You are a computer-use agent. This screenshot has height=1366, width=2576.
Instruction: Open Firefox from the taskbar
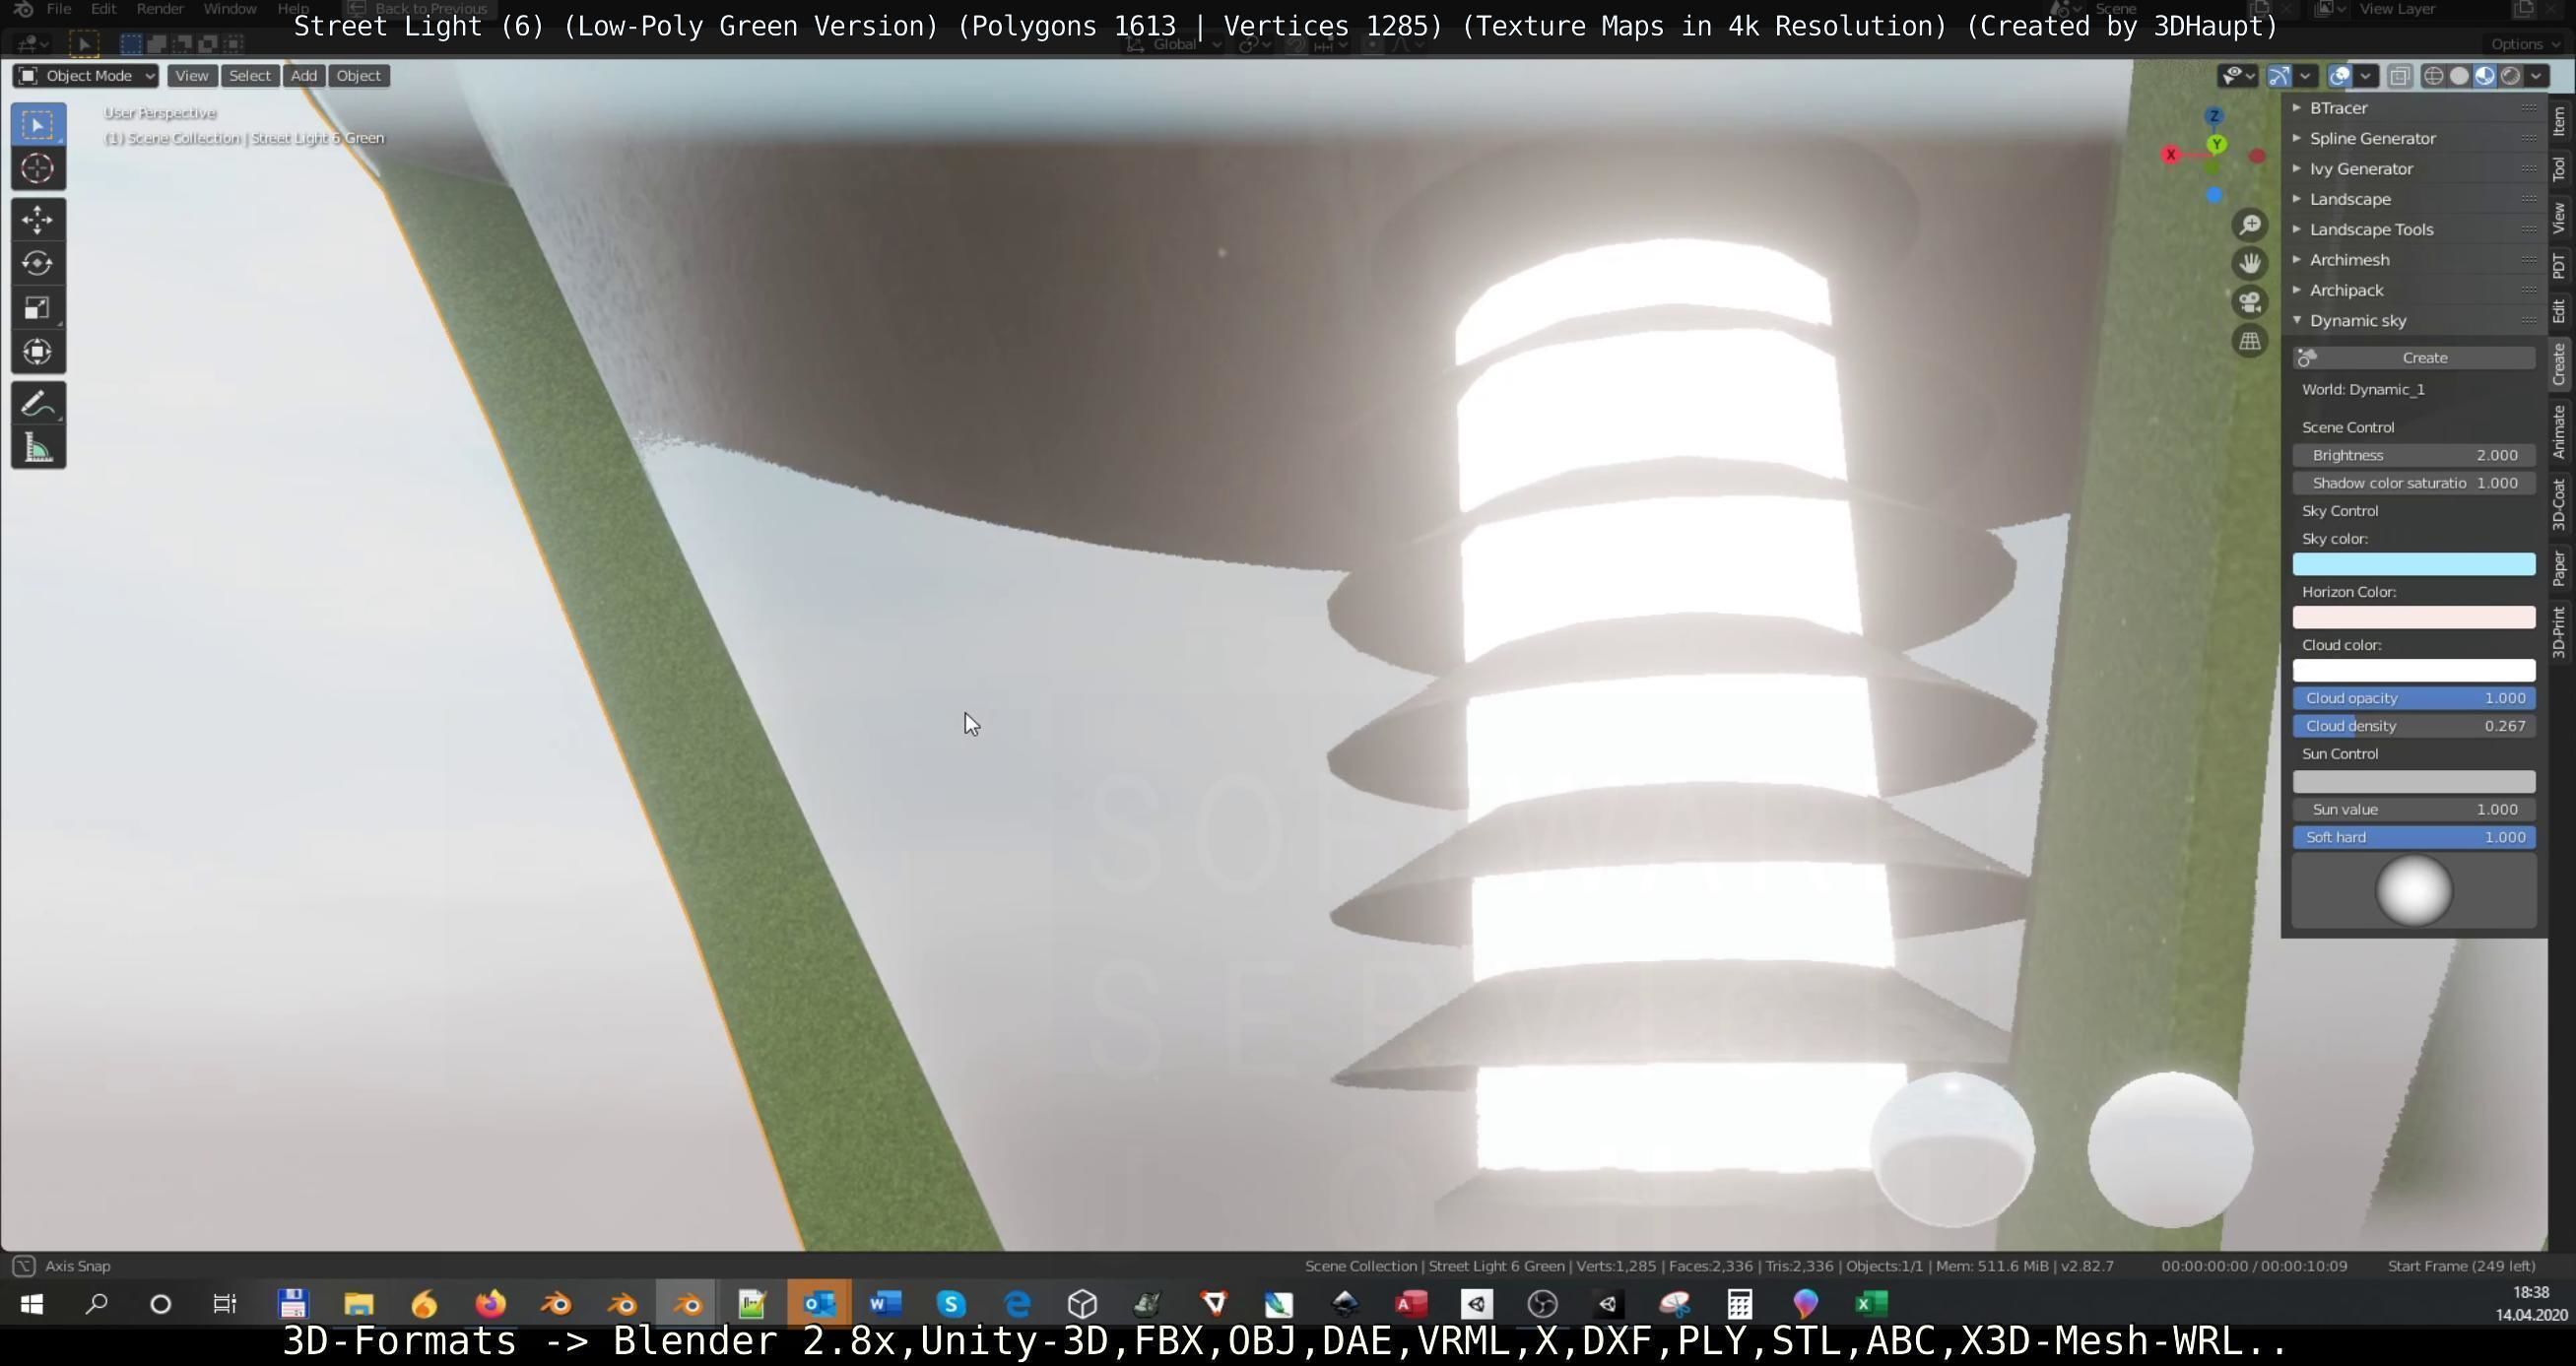[490, 1304]
